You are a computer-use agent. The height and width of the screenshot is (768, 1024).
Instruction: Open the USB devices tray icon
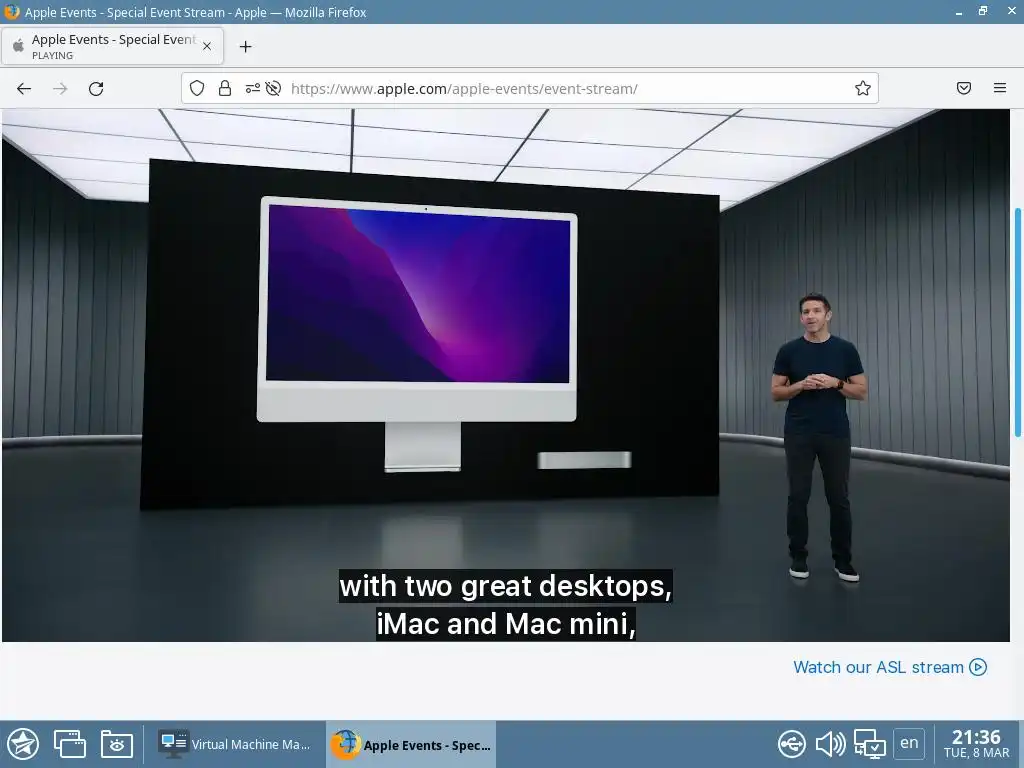792,744
